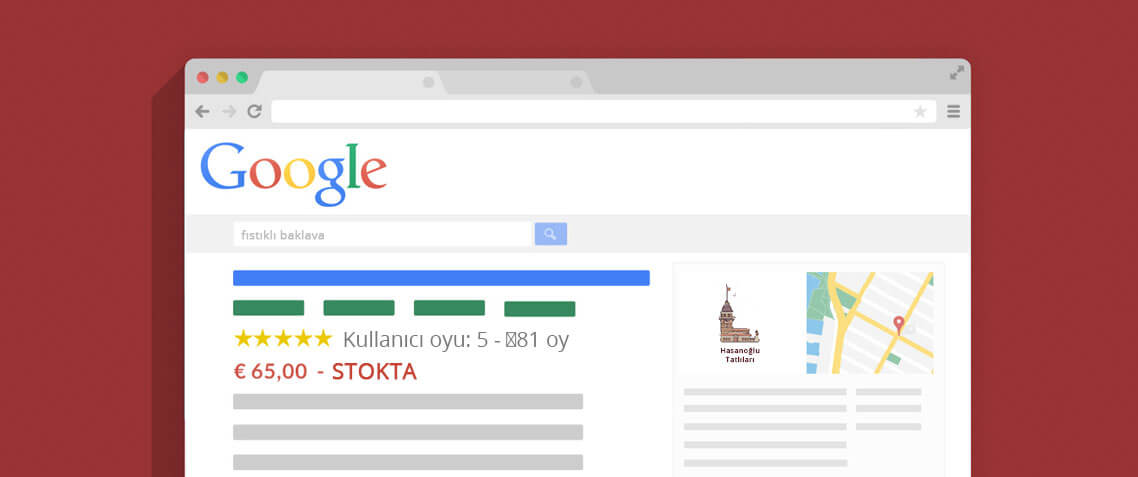Open the Hasanoğlu Tatlıları logo thumbnail
The width and height of the screenshot is (1138, 477).
coord(739,323)
